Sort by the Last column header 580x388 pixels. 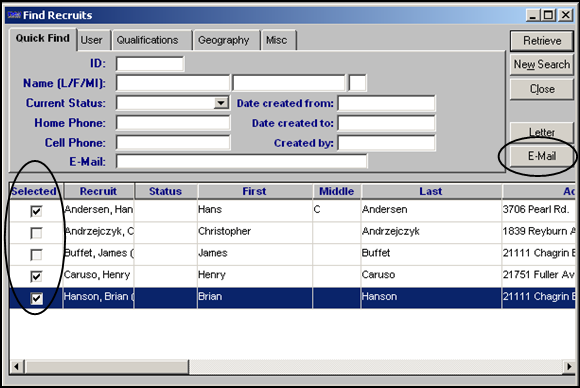[431, 191]
